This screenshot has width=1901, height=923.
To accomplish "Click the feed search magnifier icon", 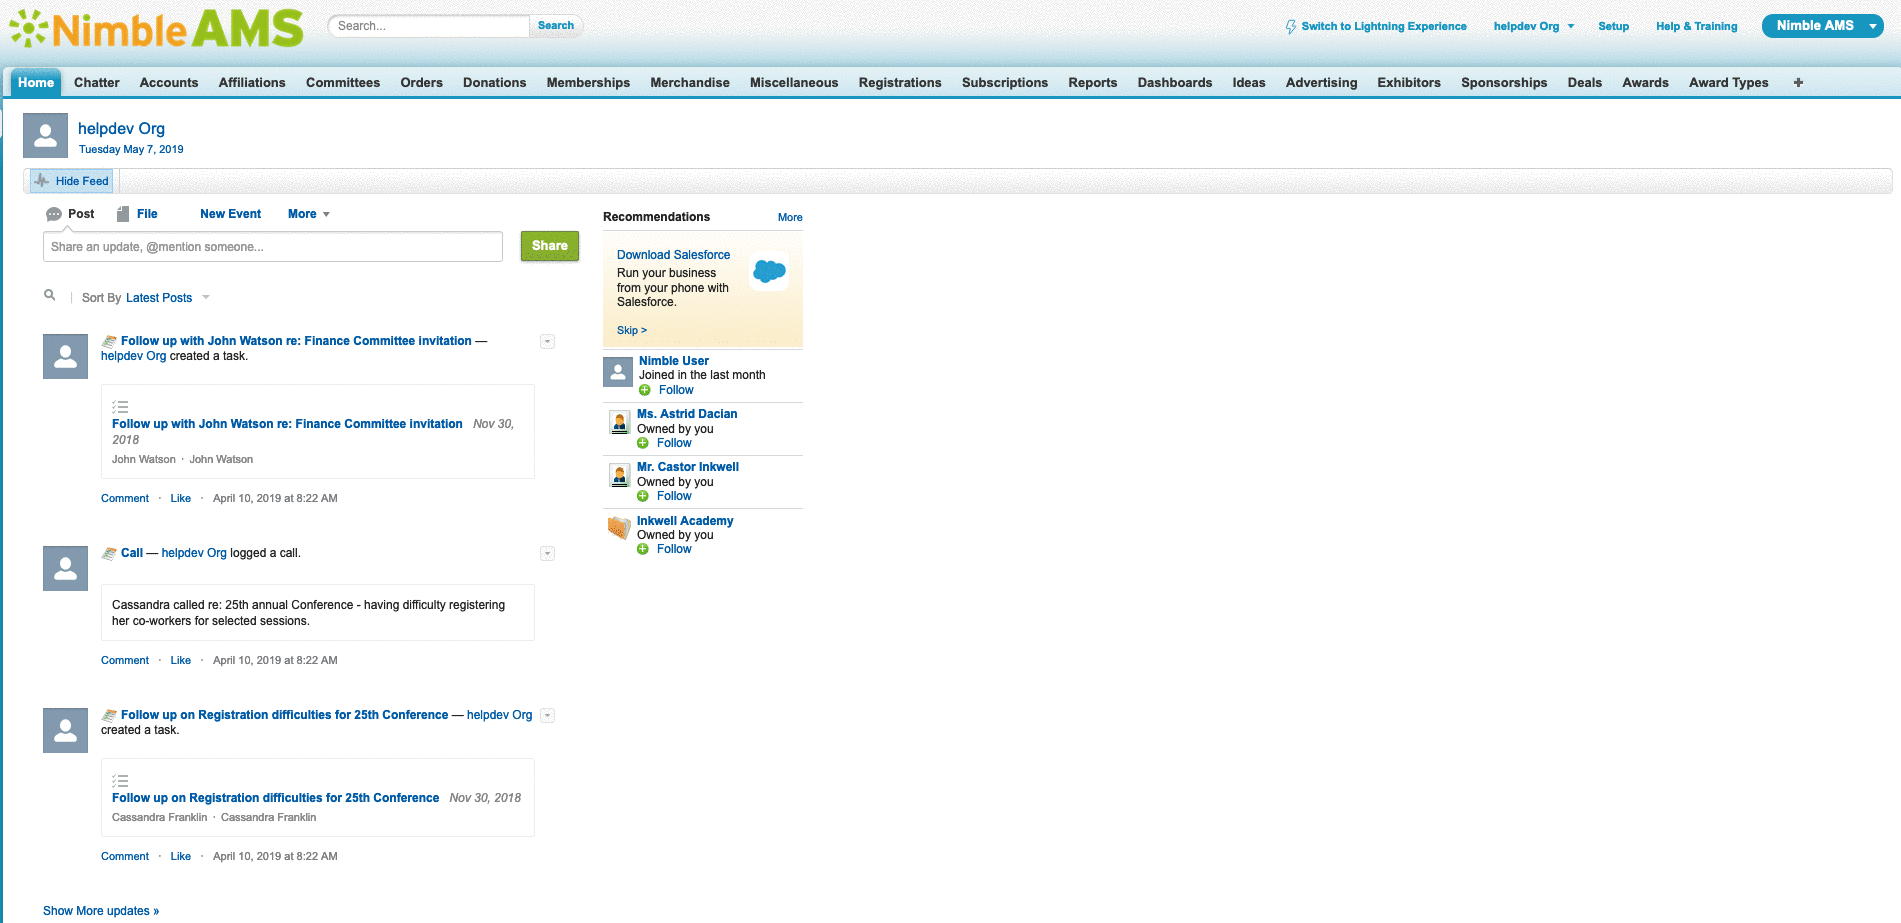I will (49, 295).
